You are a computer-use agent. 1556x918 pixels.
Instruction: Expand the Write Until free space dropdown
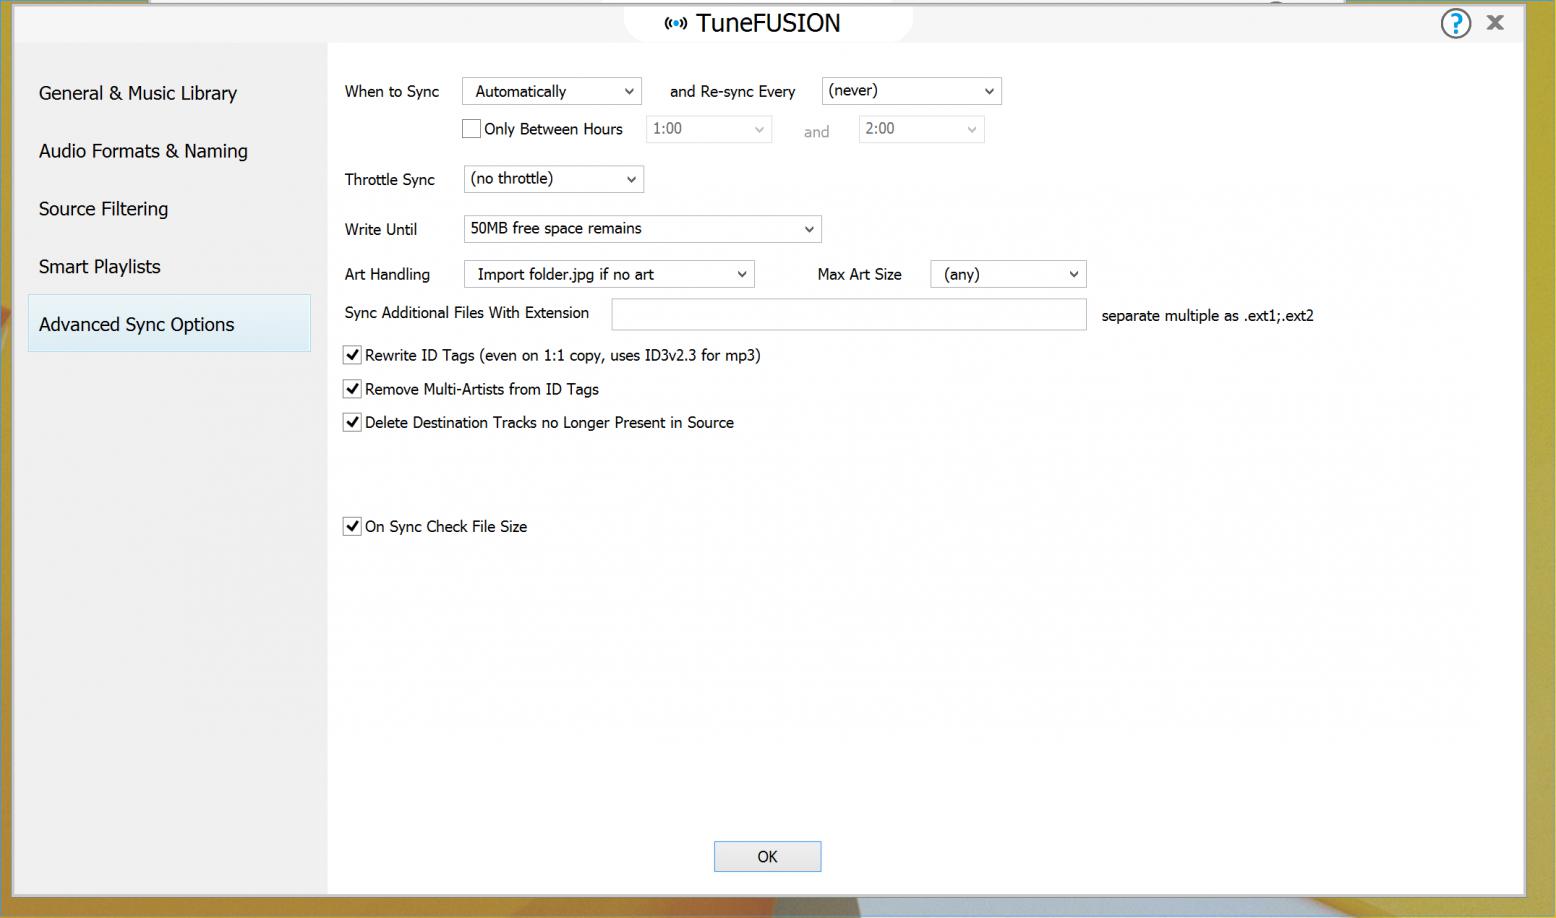[642, 229]
